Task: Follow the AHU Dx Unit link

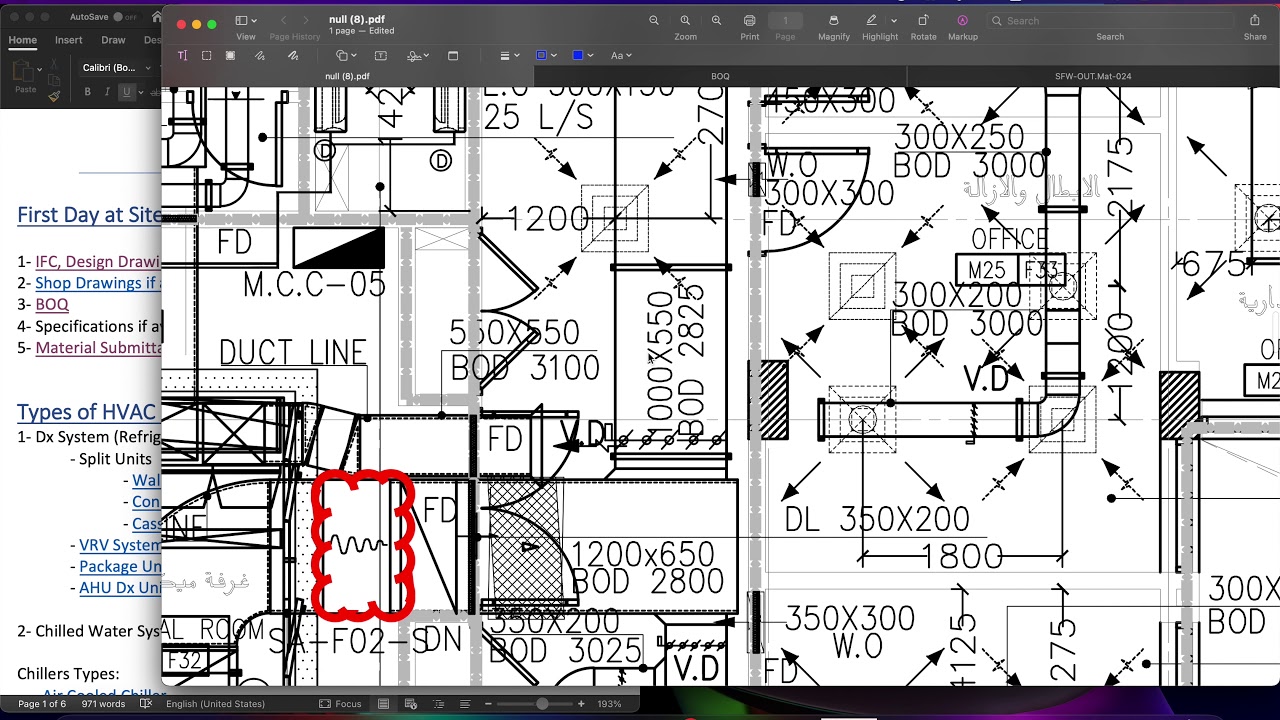Action: 120,588
